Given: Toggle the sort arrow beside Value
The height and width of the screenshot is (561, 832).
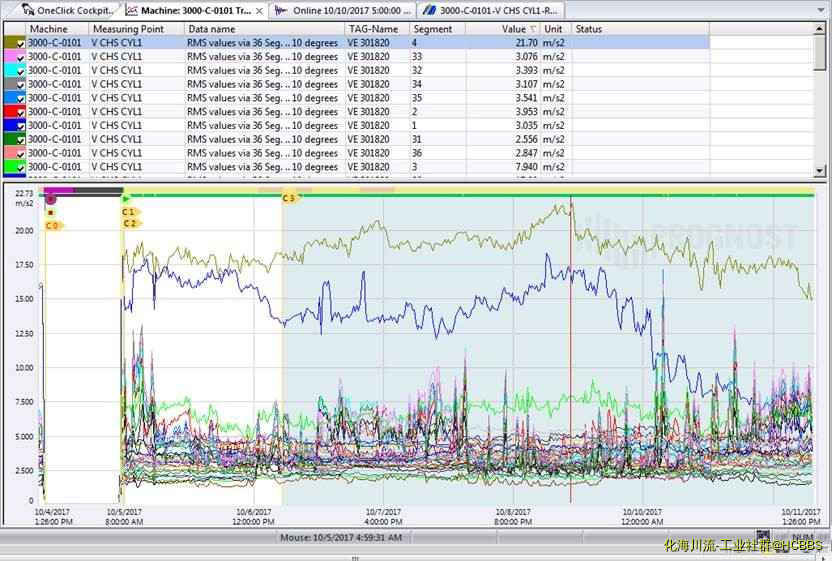Looking at the screenshot, I should [533, 29].
